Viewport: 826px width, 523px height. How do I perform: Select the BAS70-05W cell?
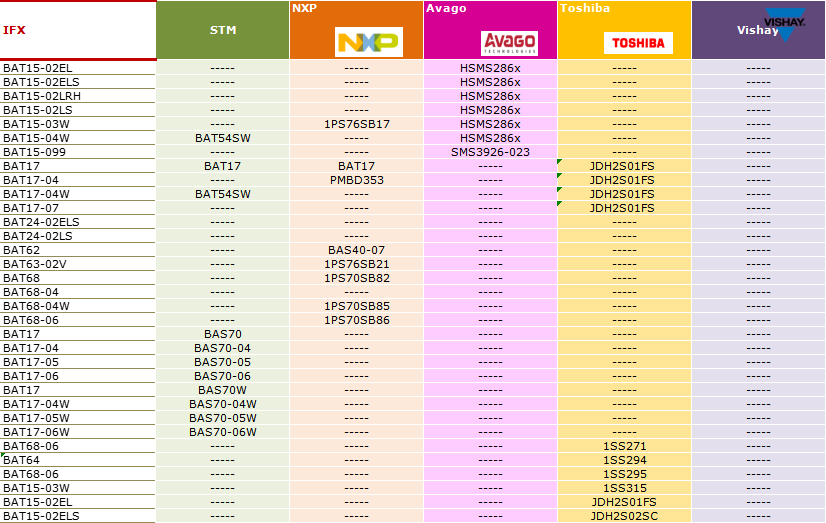click(x=223, y=418)
